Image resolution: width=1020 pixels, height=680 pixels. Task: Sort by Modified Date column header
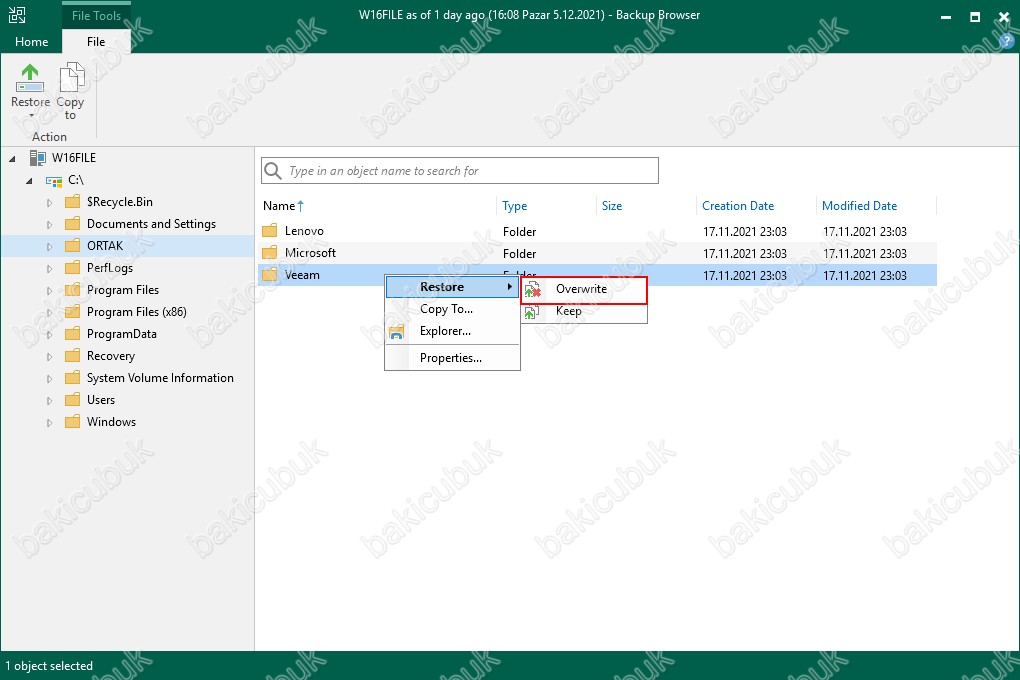click(x=859, y=206)
